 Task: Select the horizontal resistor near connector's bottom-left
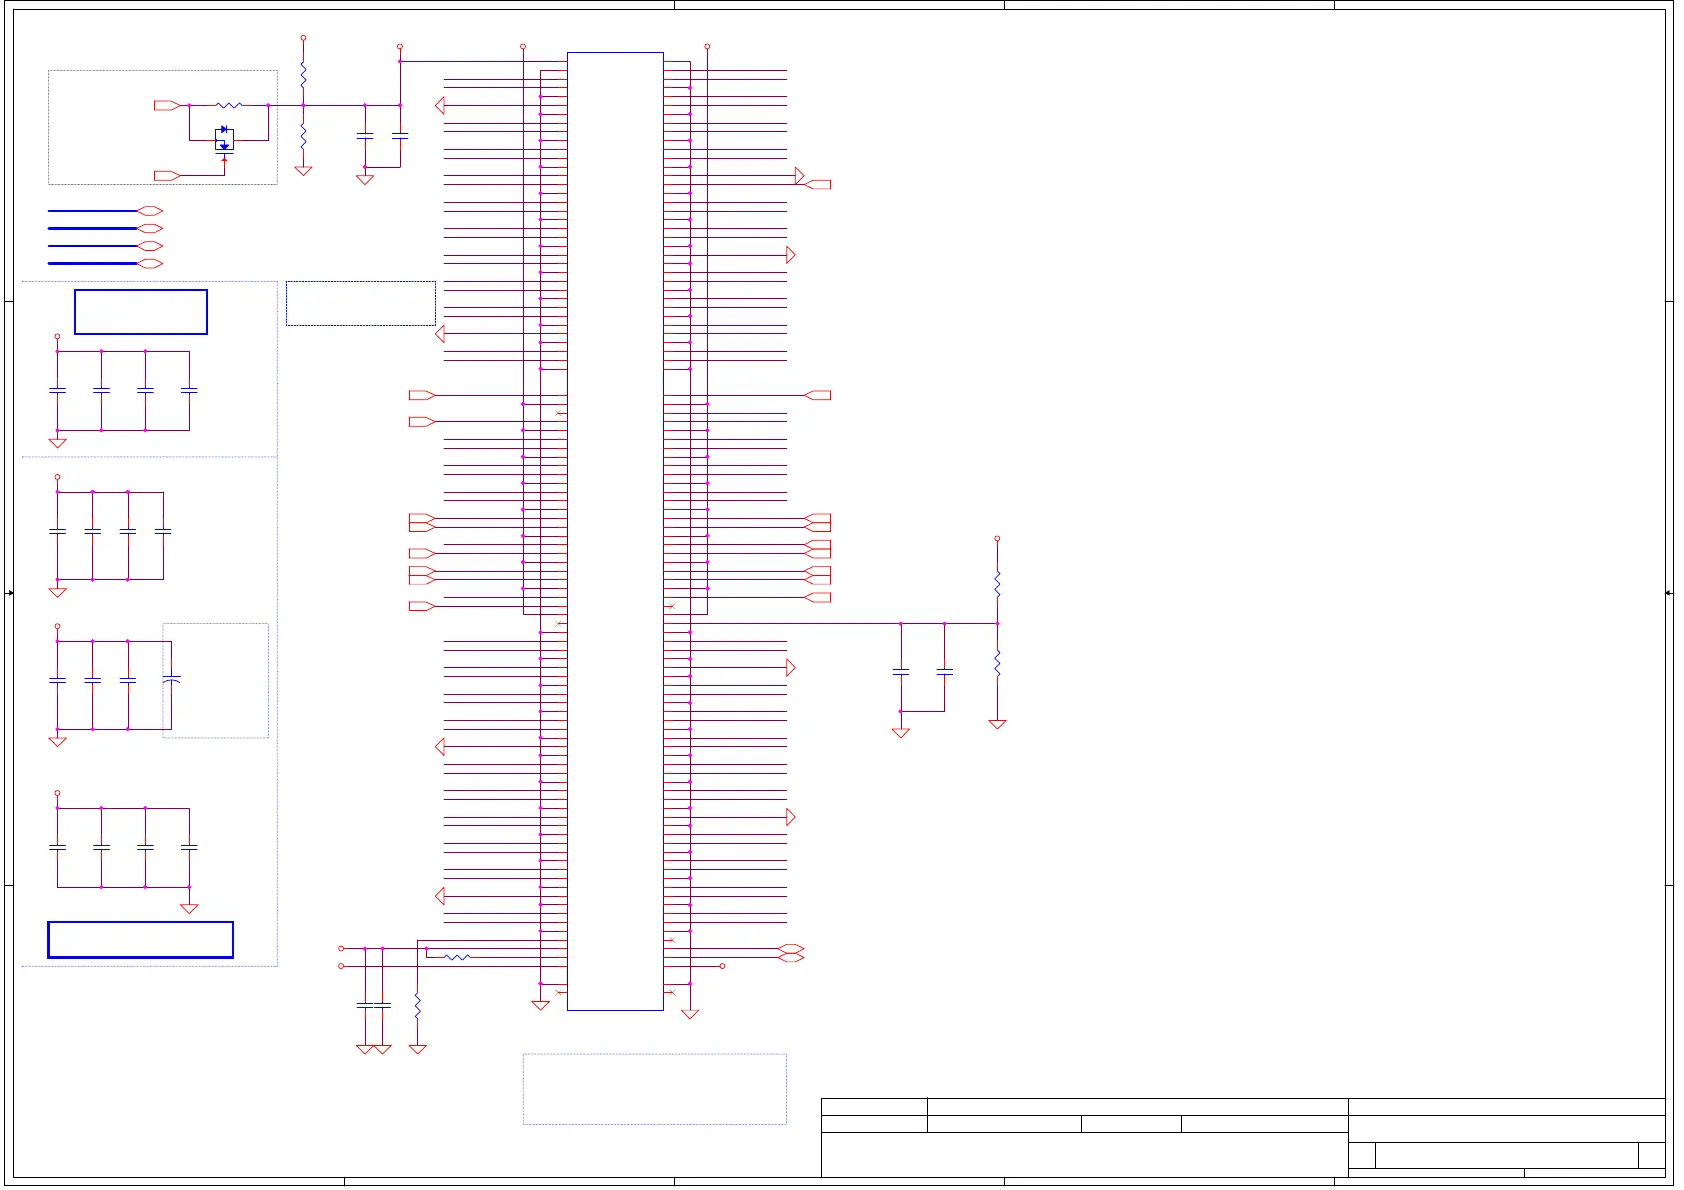(x=457, y=957)
